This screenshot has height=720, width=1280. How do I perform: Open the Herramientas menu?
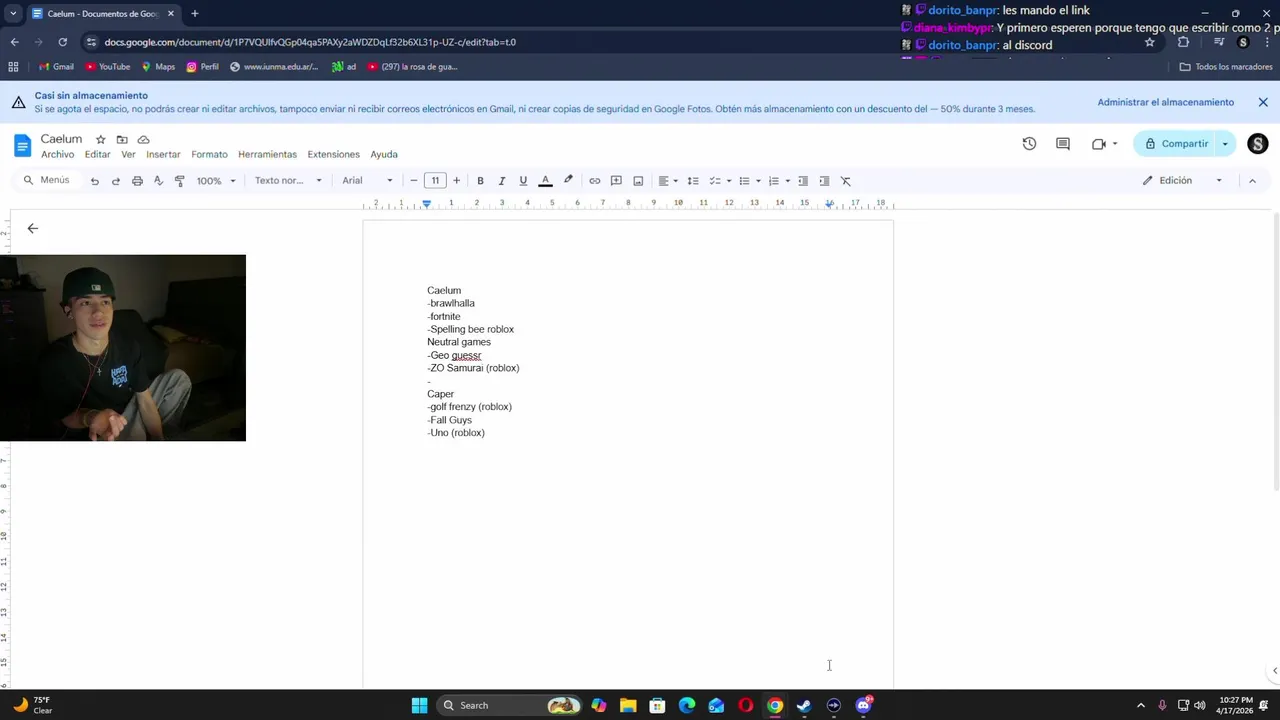tap(267, 155)
